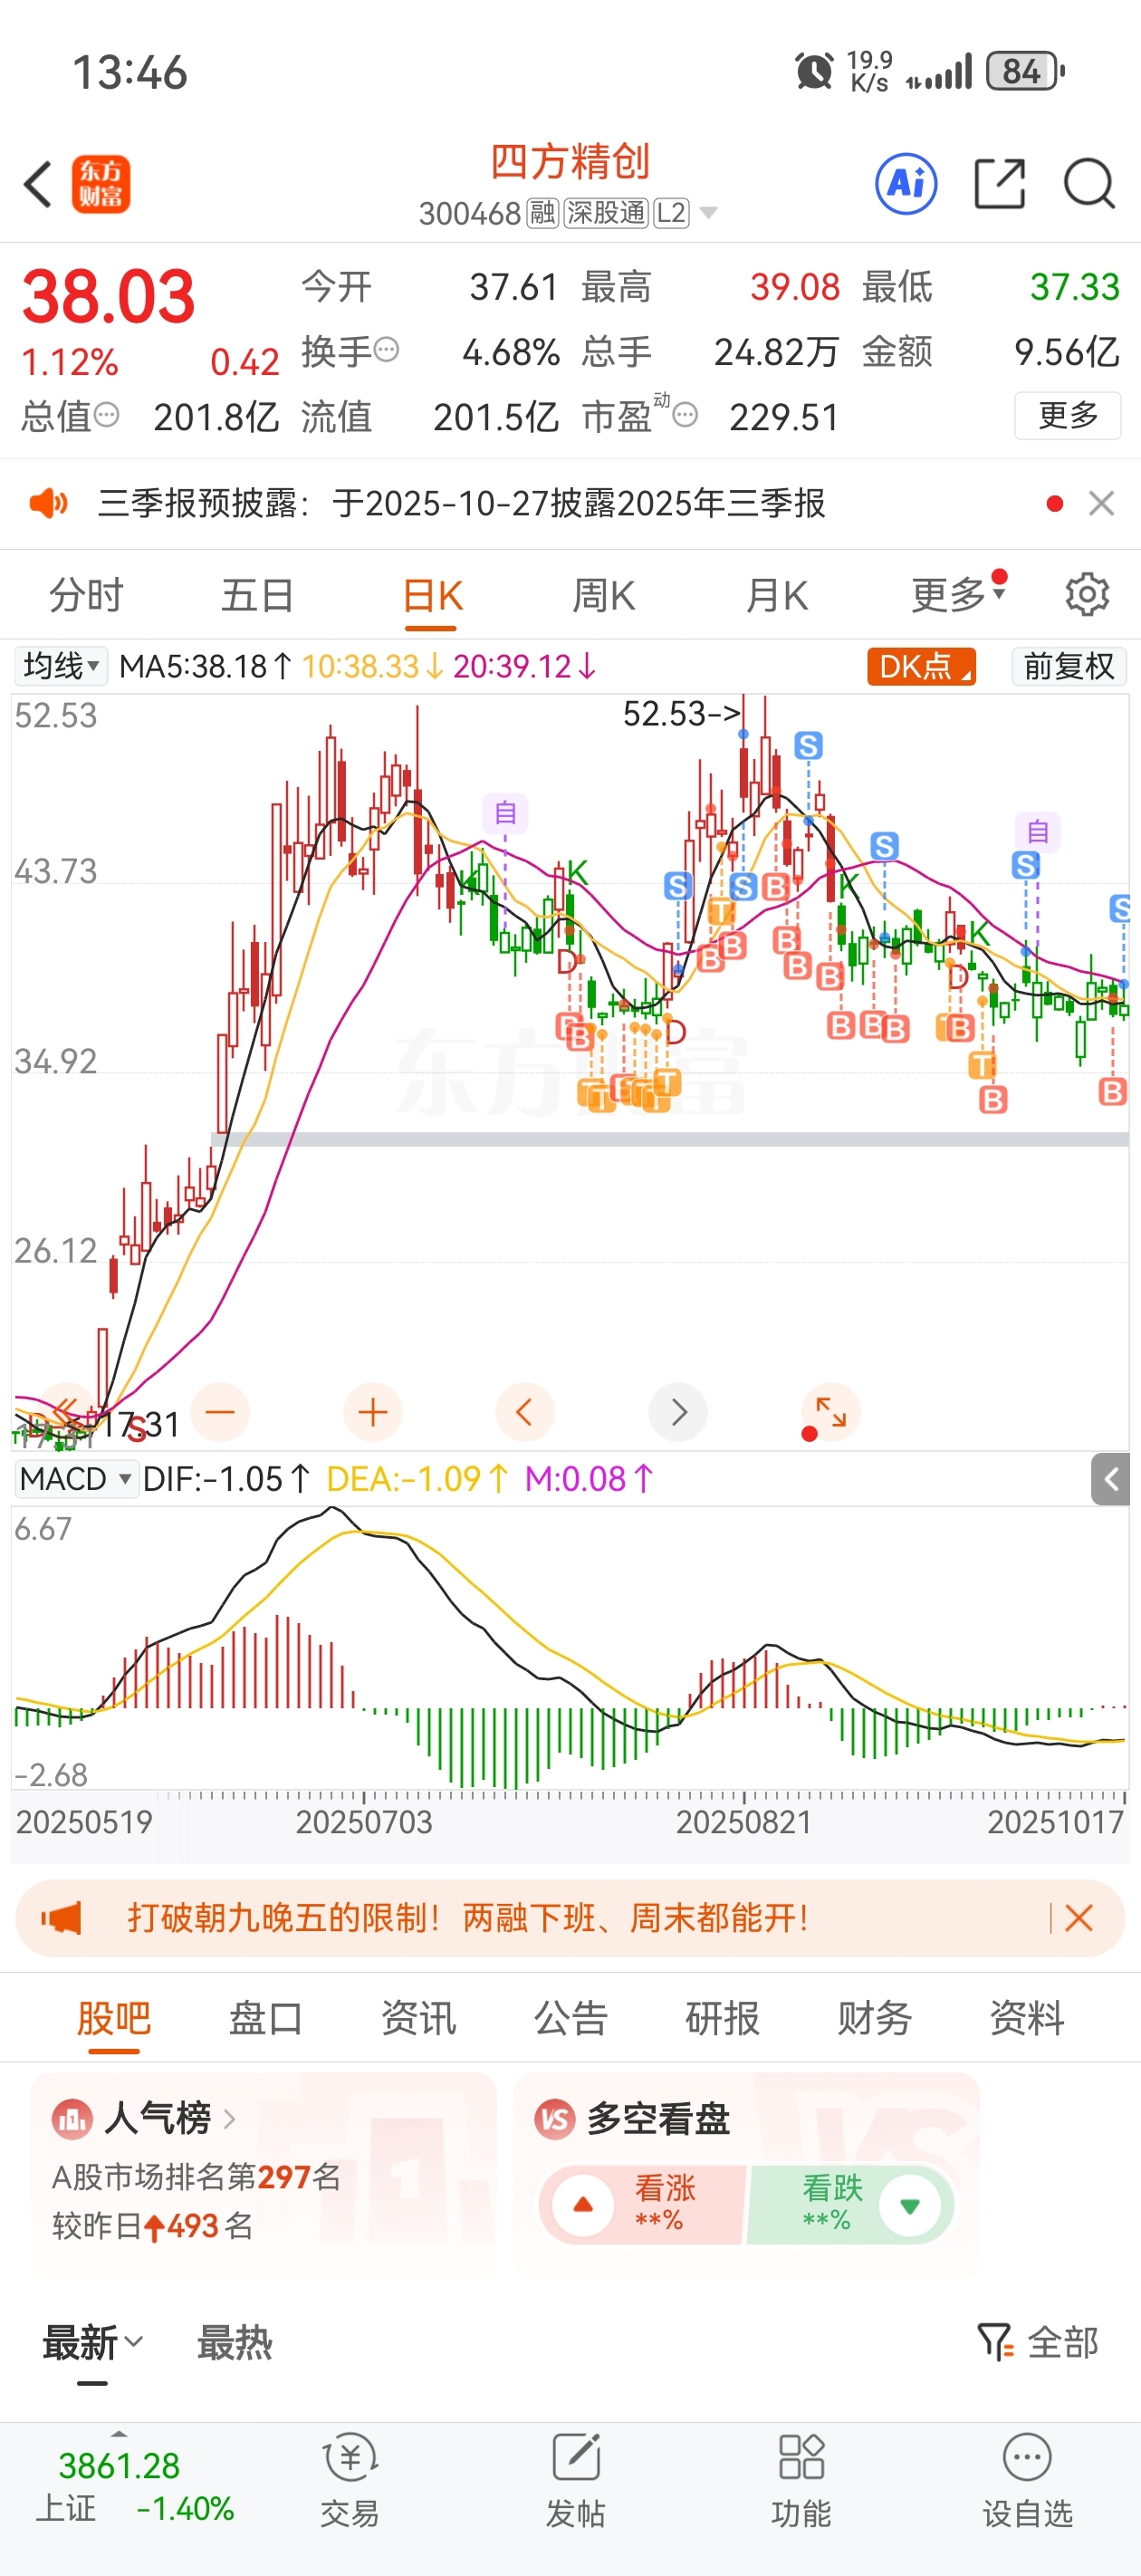Screen dimensions: 1141x2576
Task: Tap the 20250821 date axis label
Action: tap(743, 1821)
